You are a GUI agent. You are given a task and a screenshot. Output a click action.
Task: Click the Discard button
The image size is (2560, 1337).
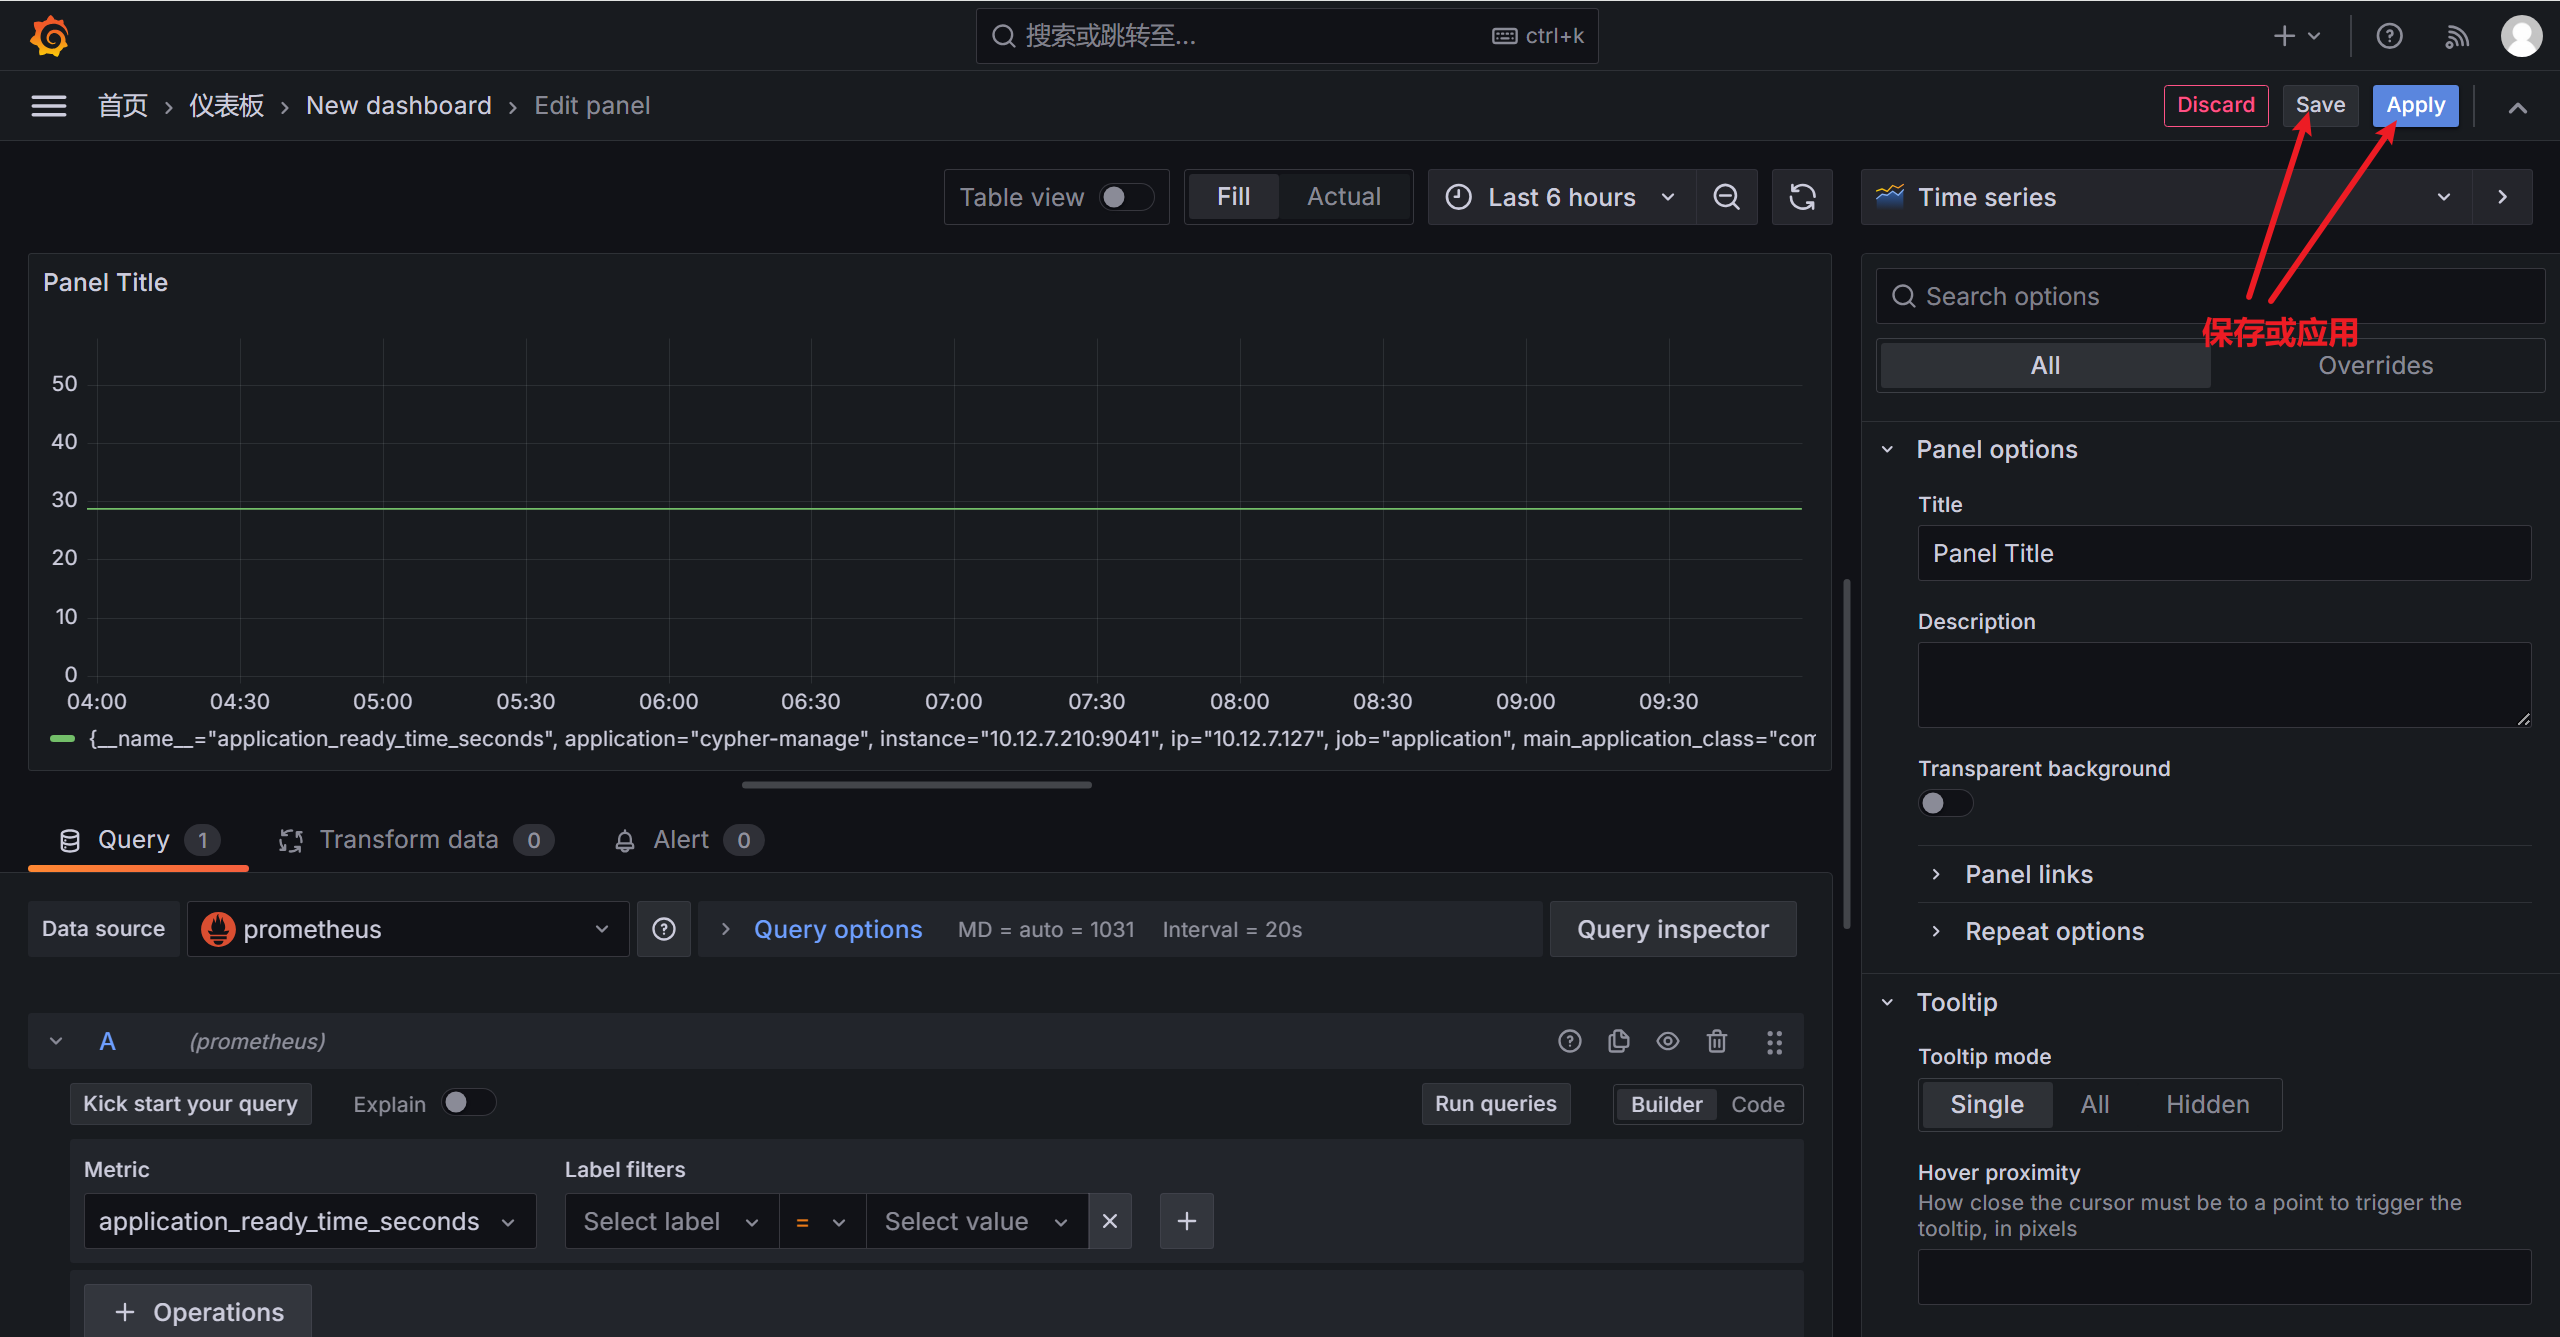pos(2216,105)
